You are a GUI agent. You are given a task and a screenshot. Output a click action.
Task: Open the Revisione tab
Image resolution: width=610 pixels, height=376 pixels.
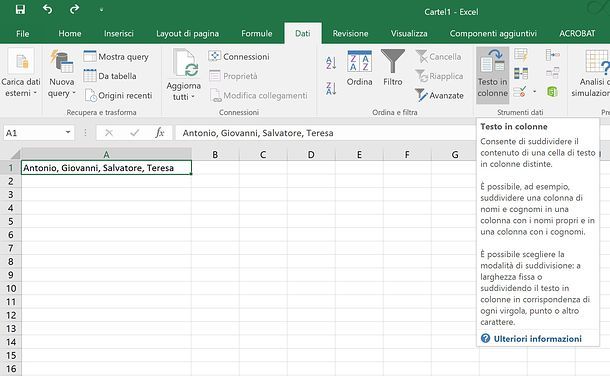[x=350, y=33]
